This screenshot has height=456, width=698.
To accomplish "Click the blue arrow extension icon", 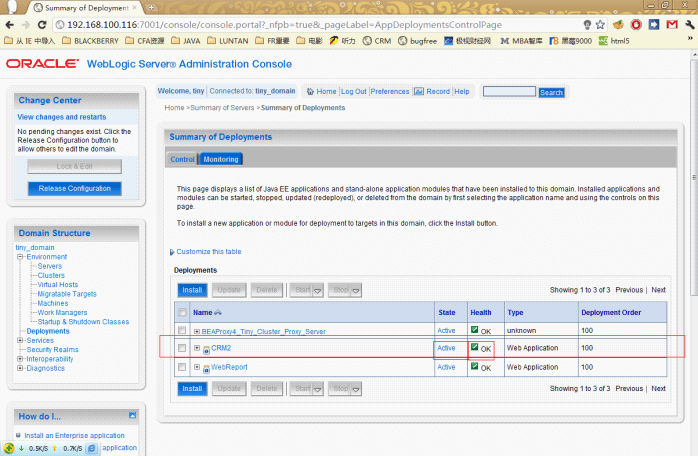I will point(654,25).
